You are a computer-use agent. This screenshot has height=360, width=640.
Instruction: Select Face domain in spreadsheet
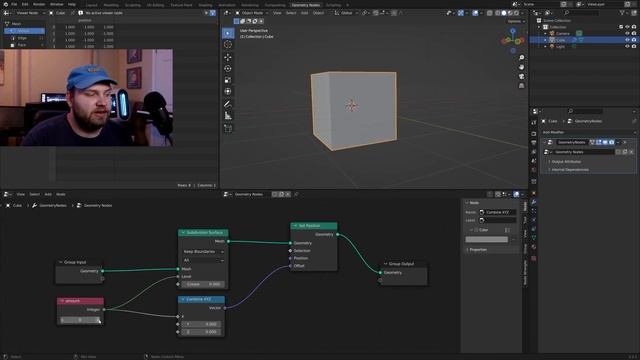tap(22, 45)
